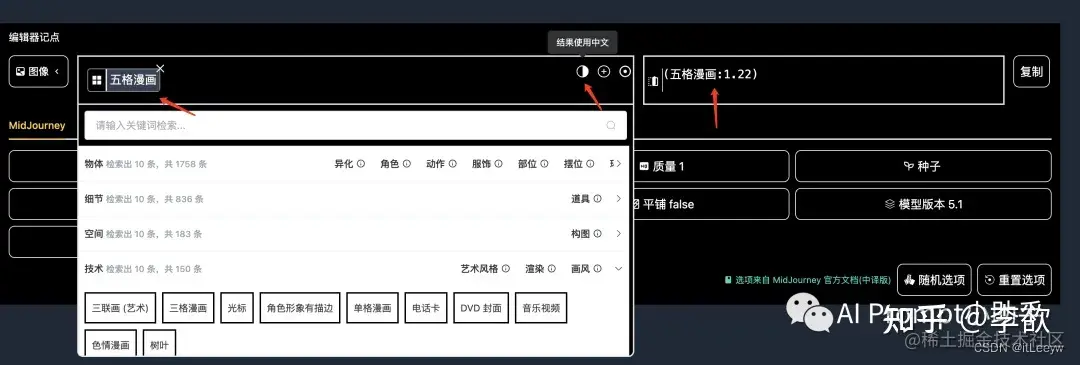The height and width of the screenshot is (365, 1080).
Task: Select the 角色 sub-category
Action: coord(389,164)
